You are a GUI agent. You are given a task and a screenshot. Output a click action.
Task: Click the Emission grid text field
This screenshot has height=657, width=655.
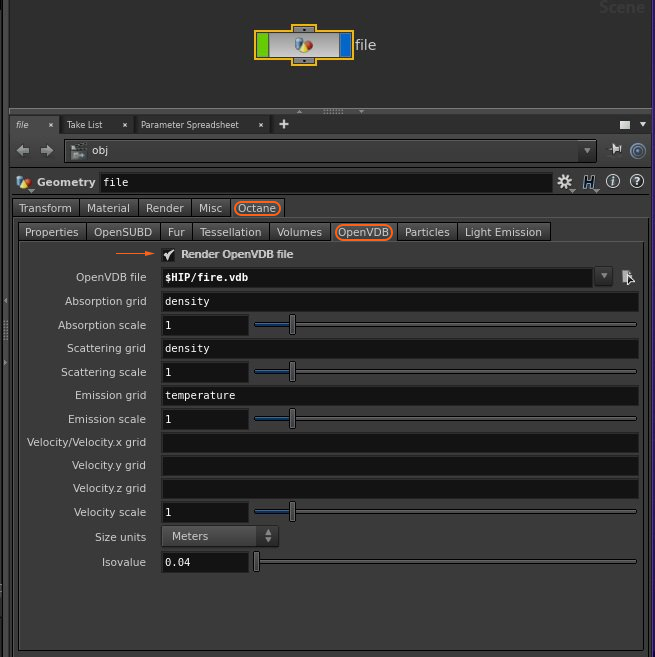(399, 395)
